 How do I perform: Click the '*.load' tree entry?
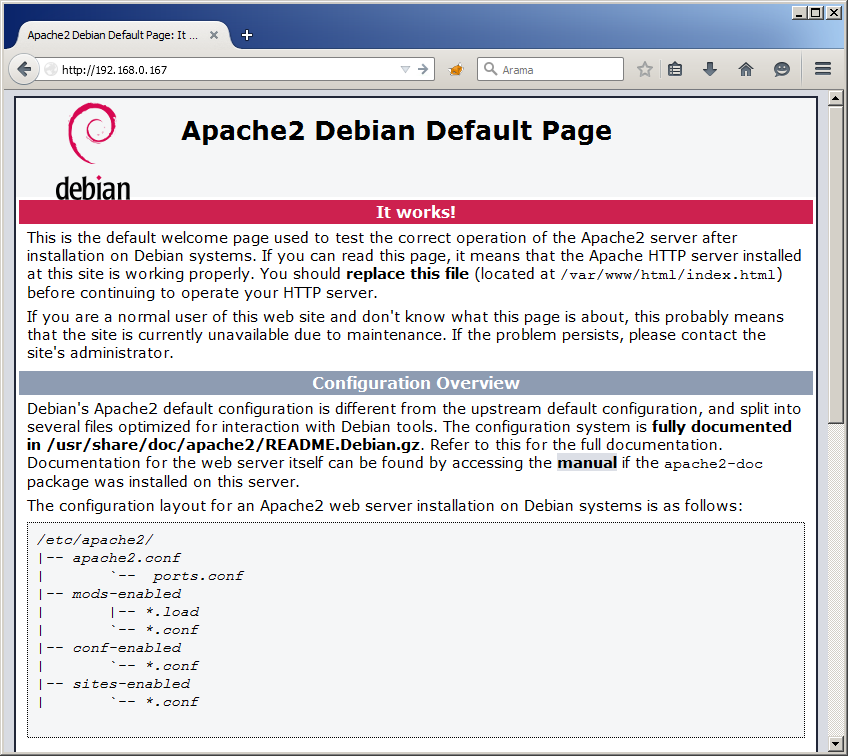pos(172,612)
